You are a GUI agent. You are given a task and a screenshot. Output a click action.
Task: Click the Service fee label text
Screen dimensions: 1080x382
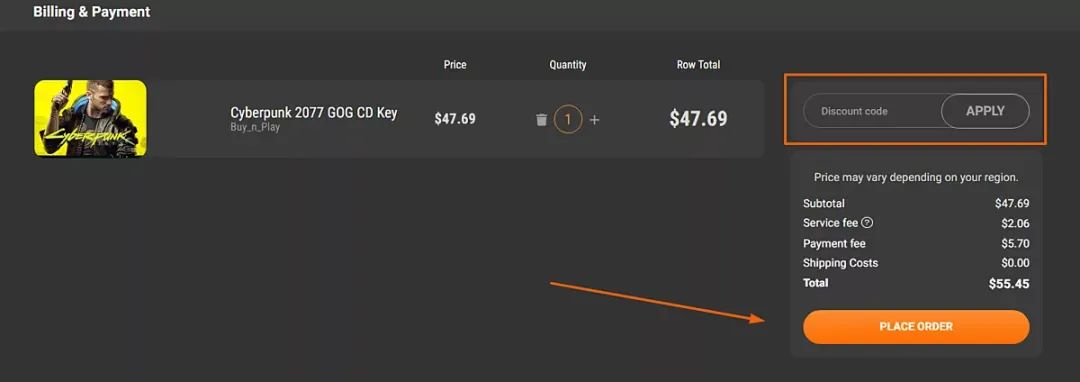[x=831, y=223]
